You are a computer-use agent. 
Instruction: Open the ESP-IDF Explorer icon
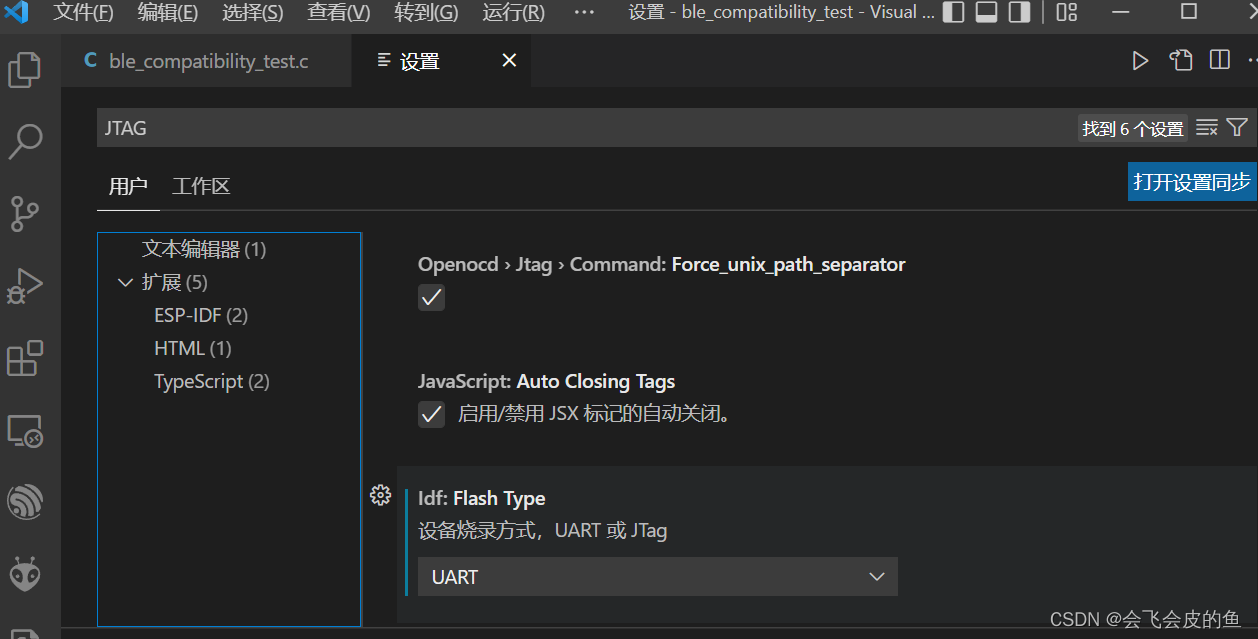tap(24, 502)
